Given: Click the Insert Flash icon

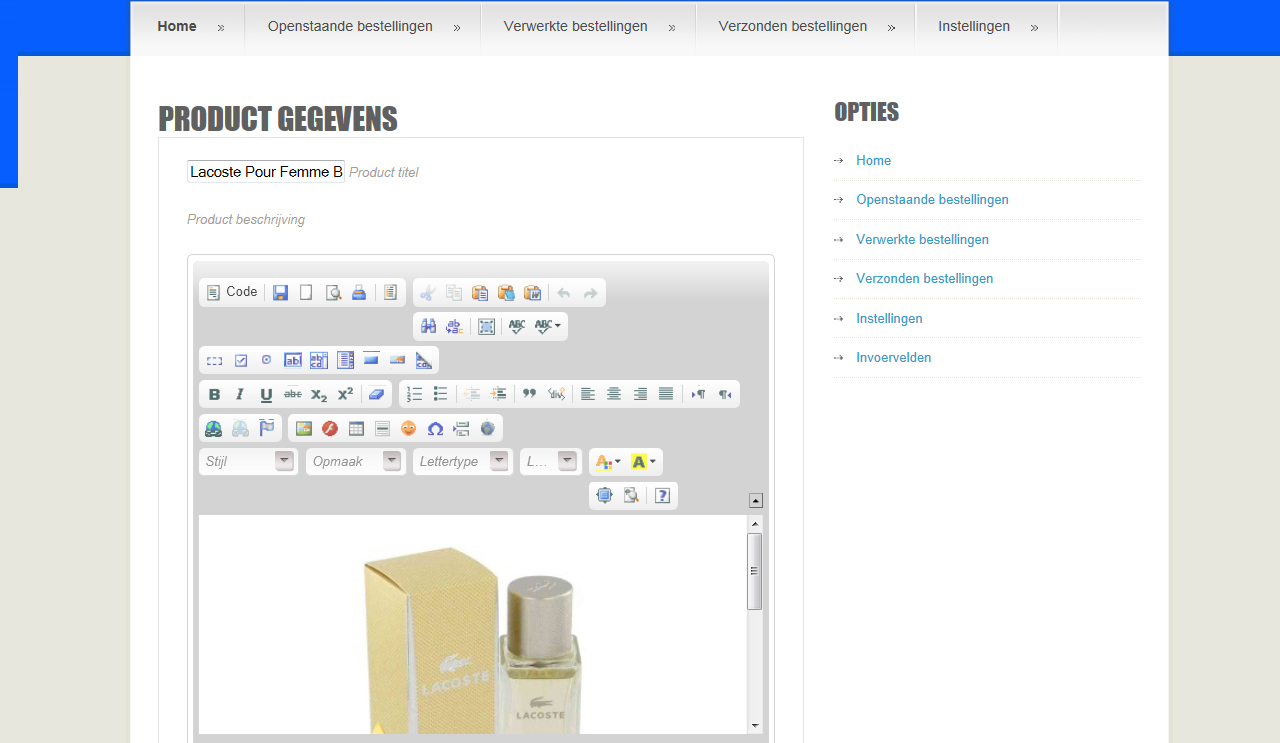Looking at the screenshot, I should pos(330,428).
